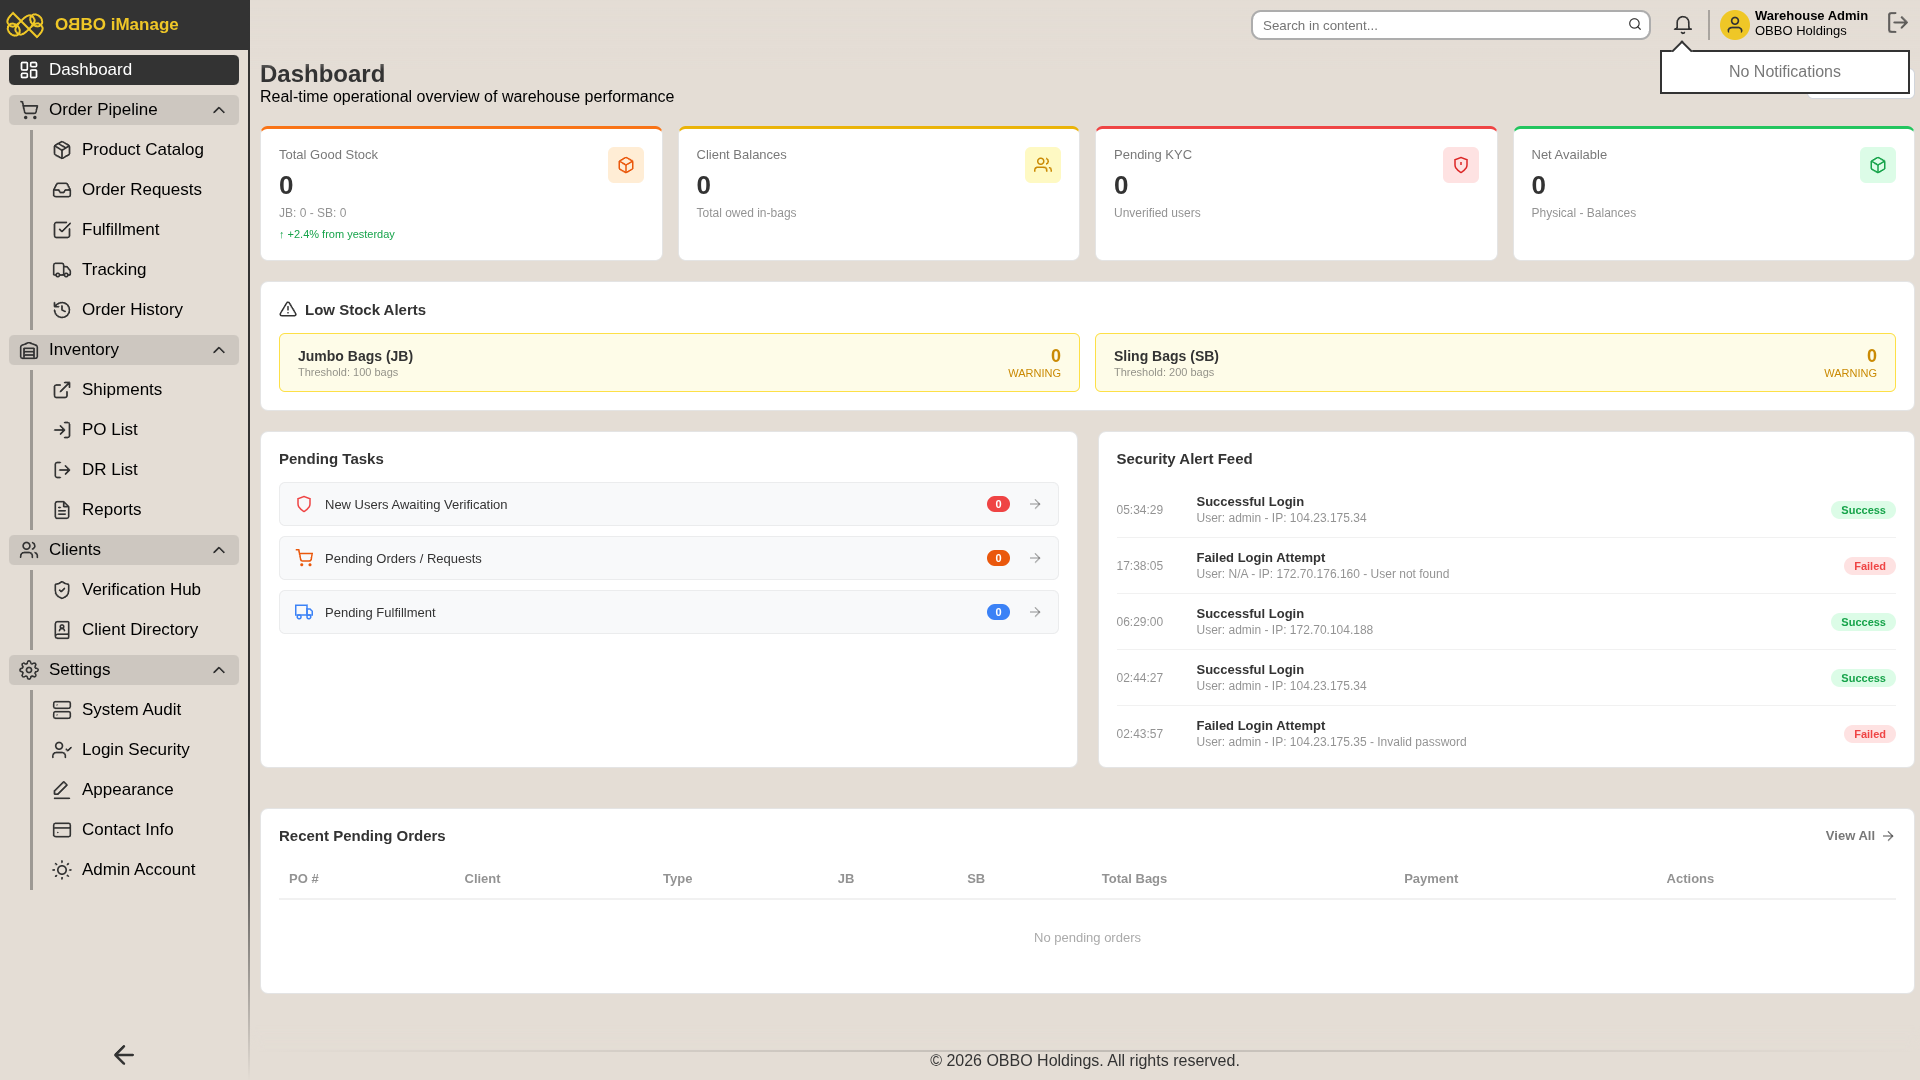
Task: Collapse the sidebar with the back arrow
Action: click(124, 1055)
